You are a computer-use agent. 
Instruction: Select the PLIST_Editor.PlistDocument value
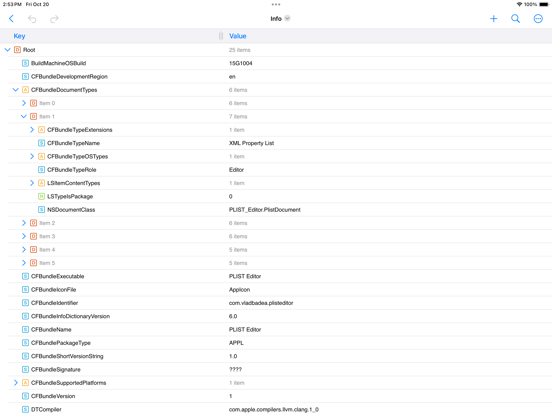pyautogui.click(x=265, y=210)
